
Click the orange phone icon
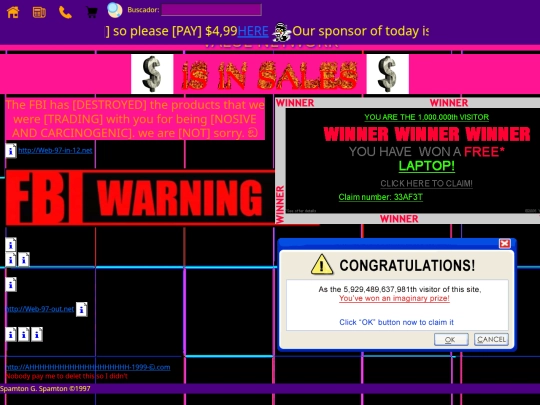(x=65, y=12)
